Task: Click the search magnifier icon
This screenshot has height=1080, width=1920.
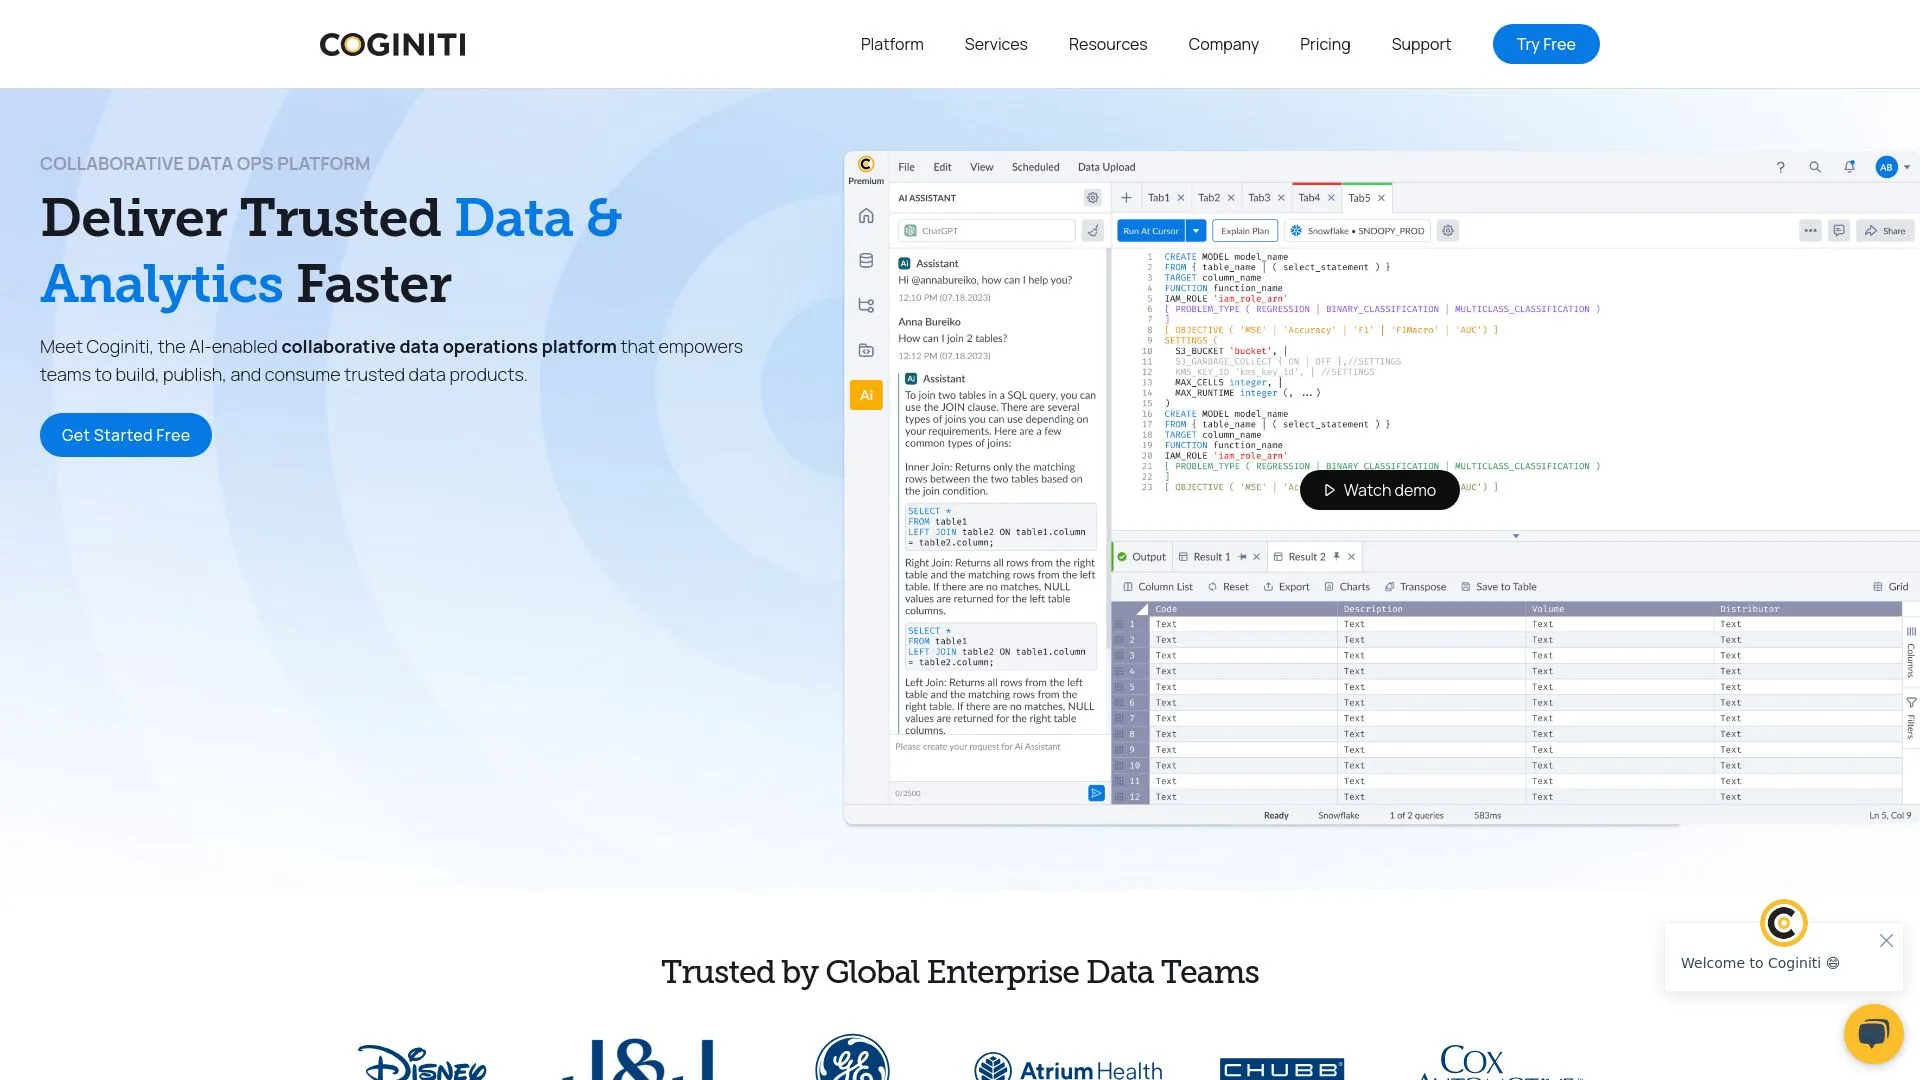Action: [1814, 167]
